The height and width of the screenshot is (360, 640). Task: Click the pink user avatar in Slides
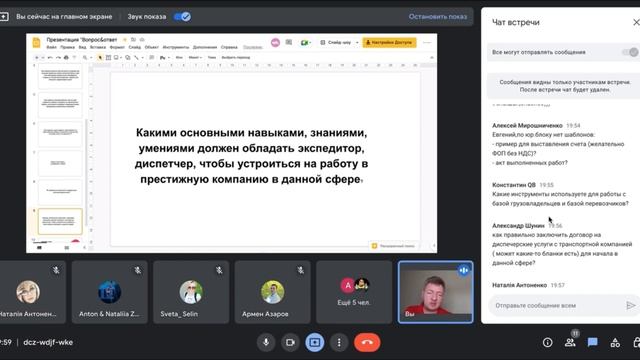(x=276, y=42)
